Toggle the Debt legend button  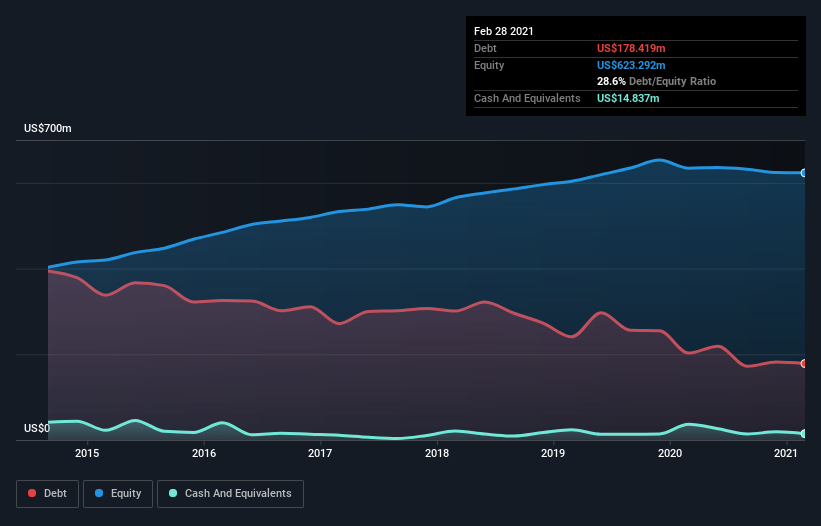pyautogui.click(x=47, y=494)
